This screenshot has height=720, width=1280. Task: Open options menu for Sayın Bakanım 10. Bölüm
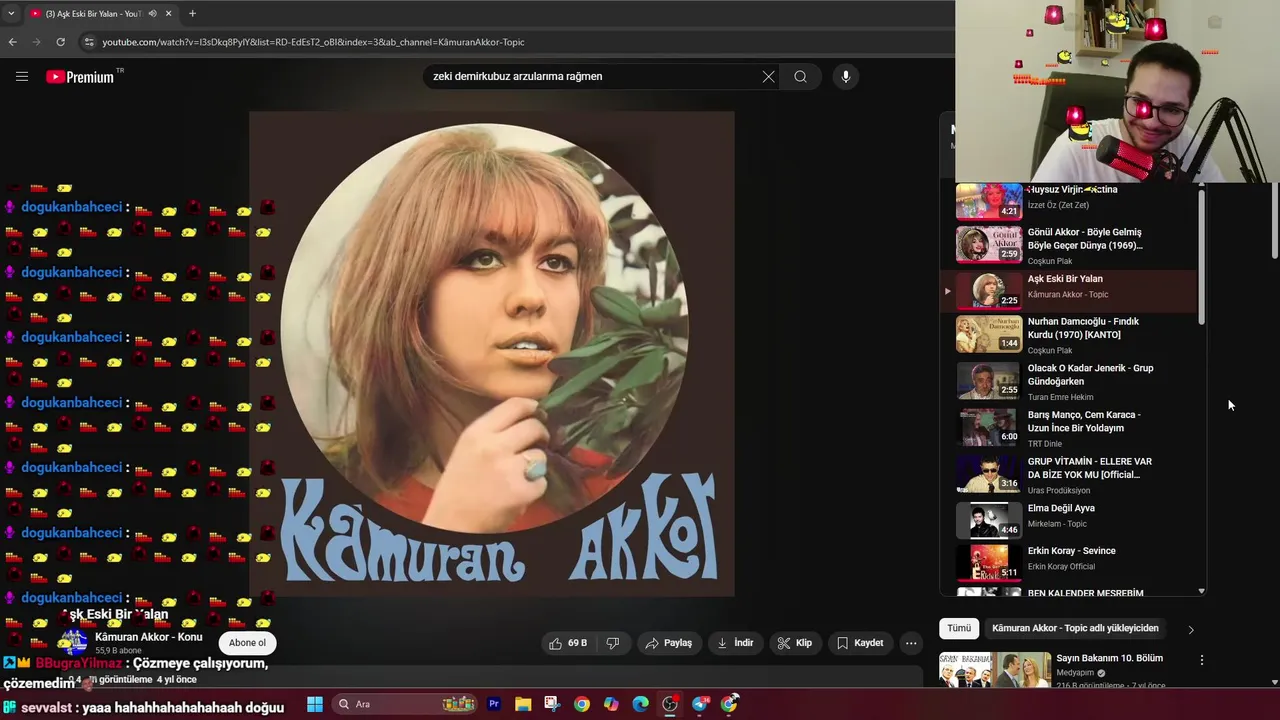click(1201, 660)
